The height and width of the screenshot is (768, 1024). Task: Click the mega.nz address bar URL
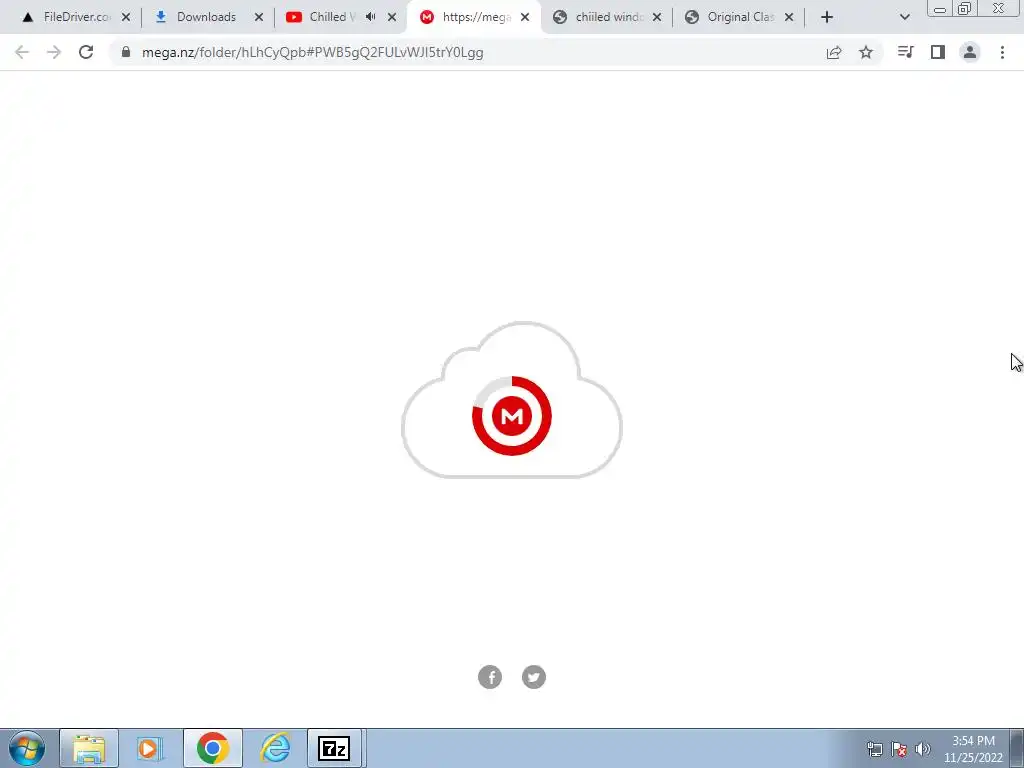[312, 52]
